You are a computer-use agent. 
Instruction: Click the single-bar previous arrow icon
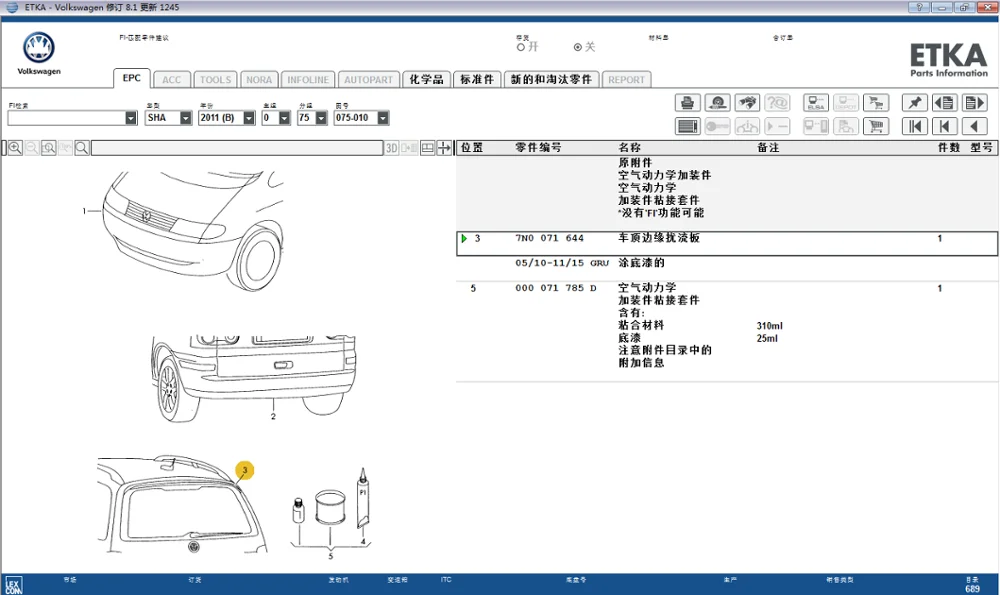pos(945,126)
